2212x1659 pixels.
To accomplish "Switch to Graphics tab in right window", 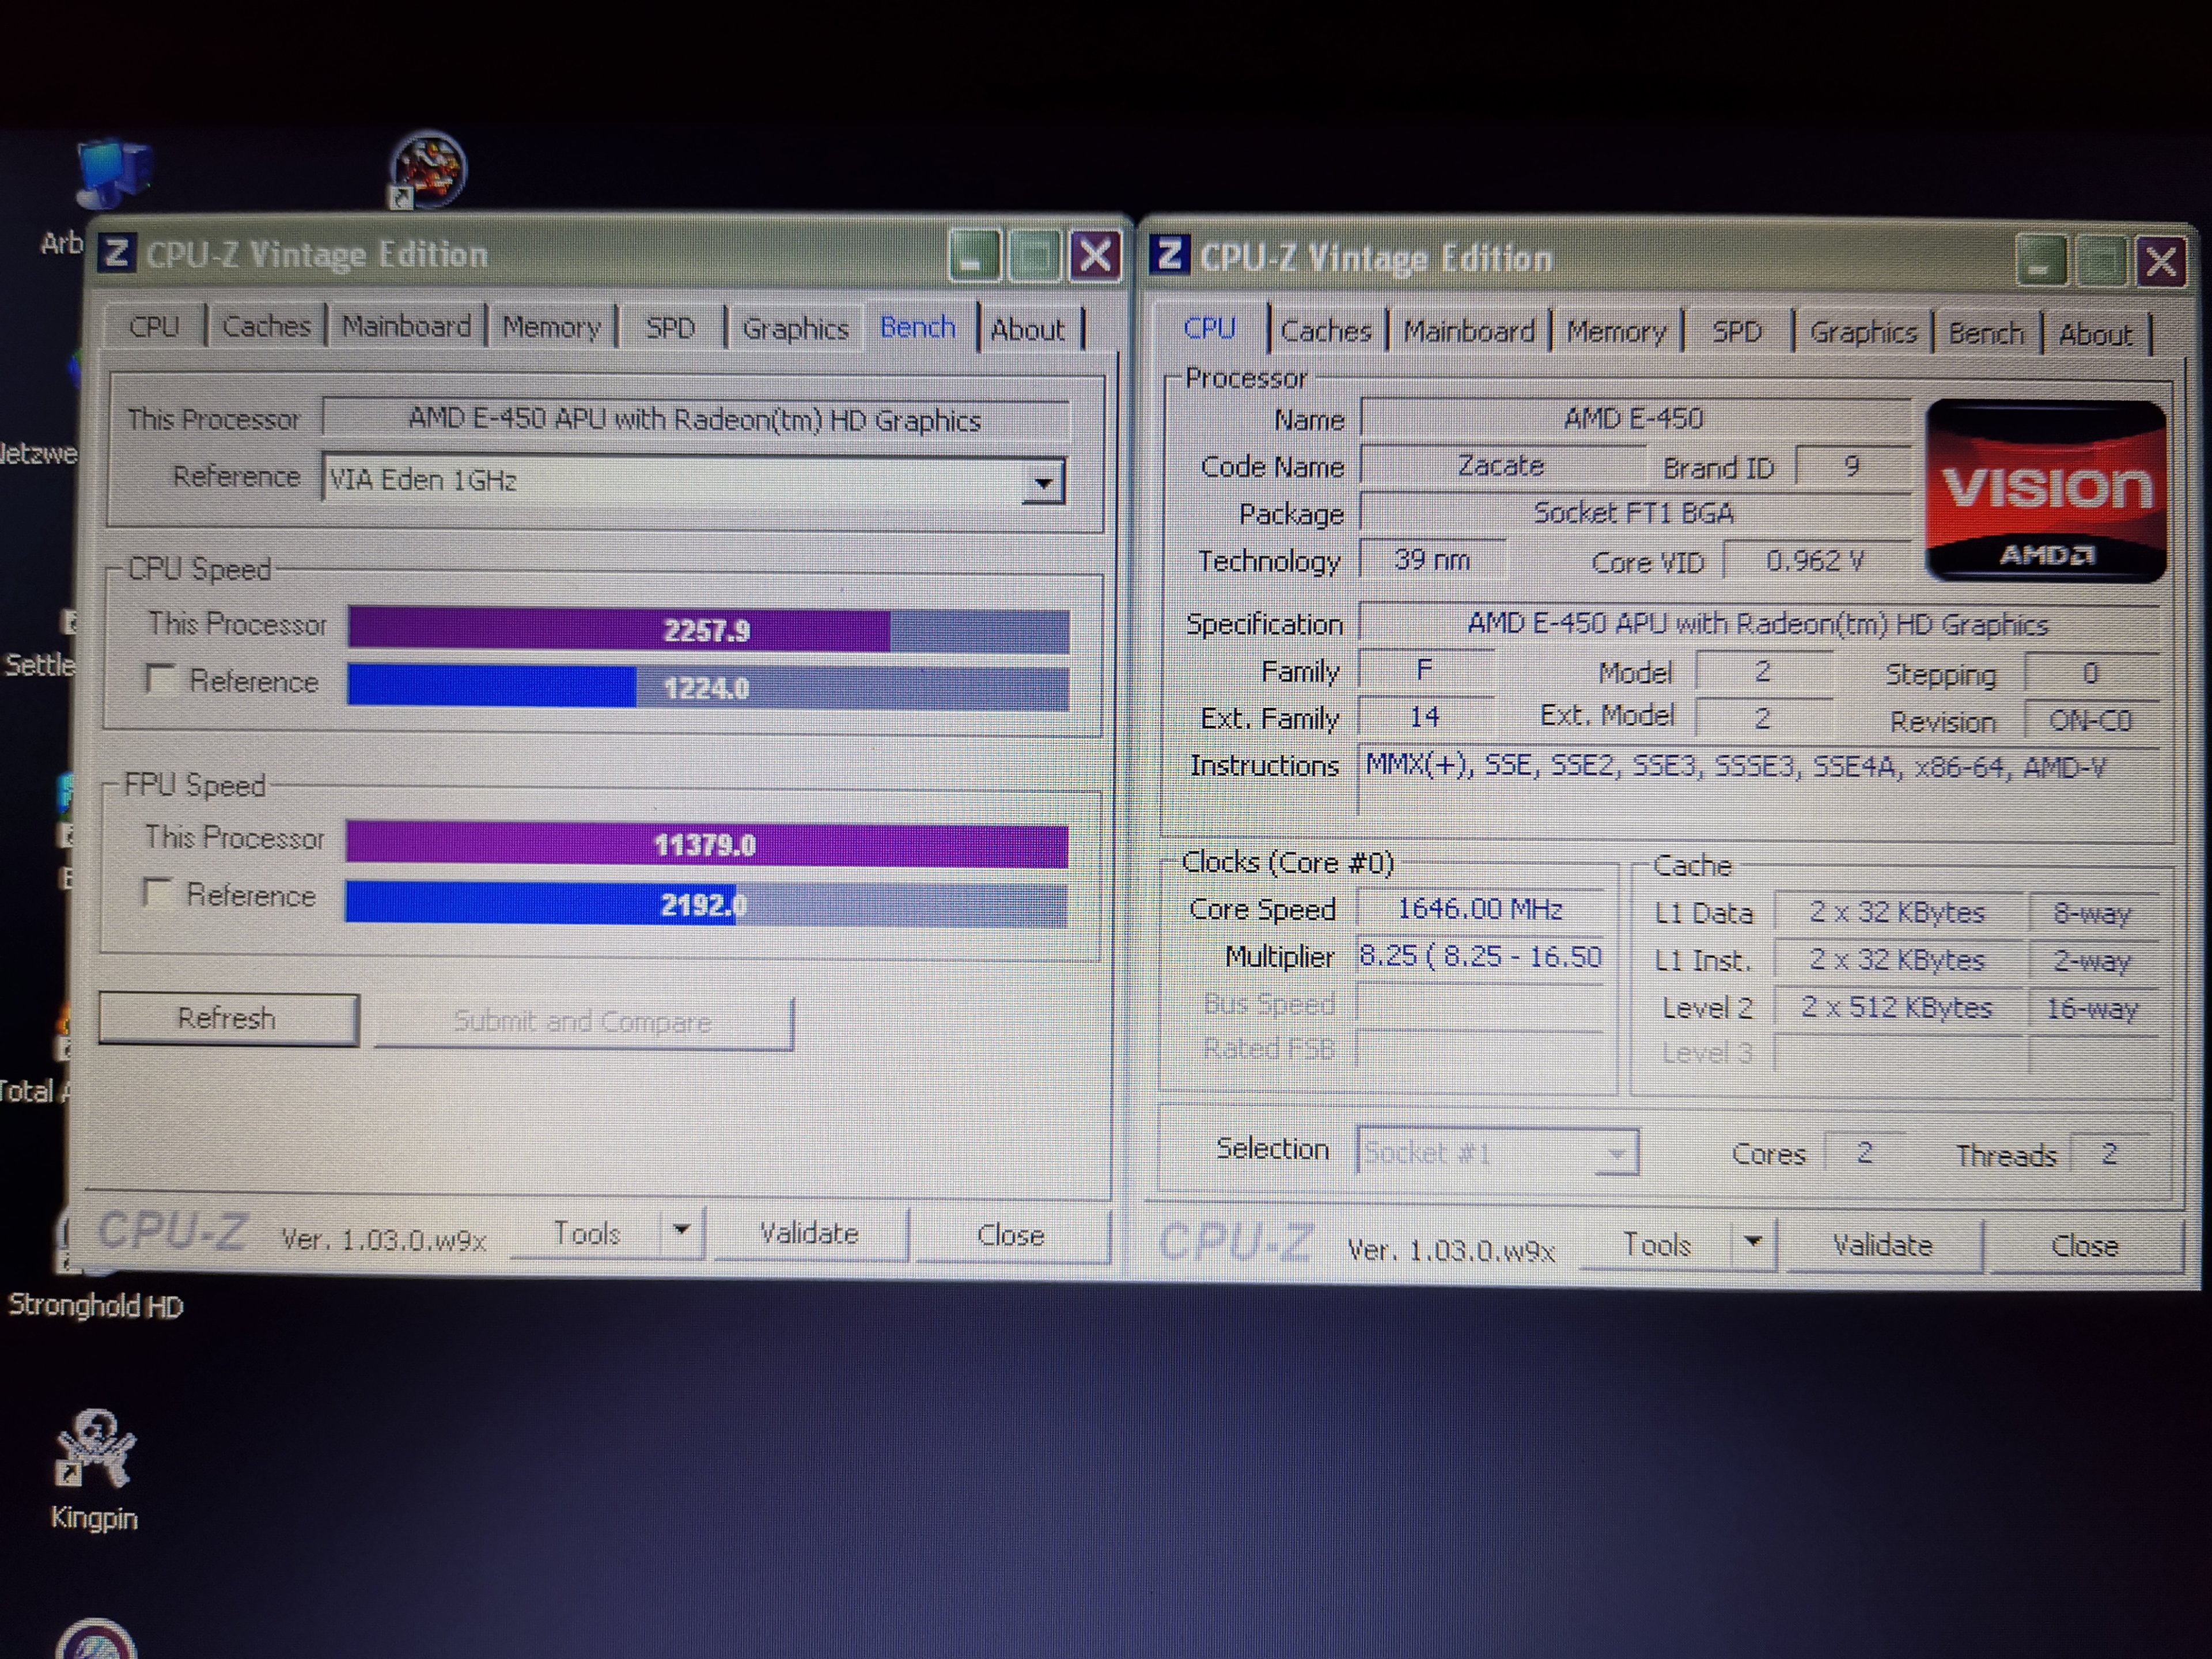I will (x=1862, y=333).
